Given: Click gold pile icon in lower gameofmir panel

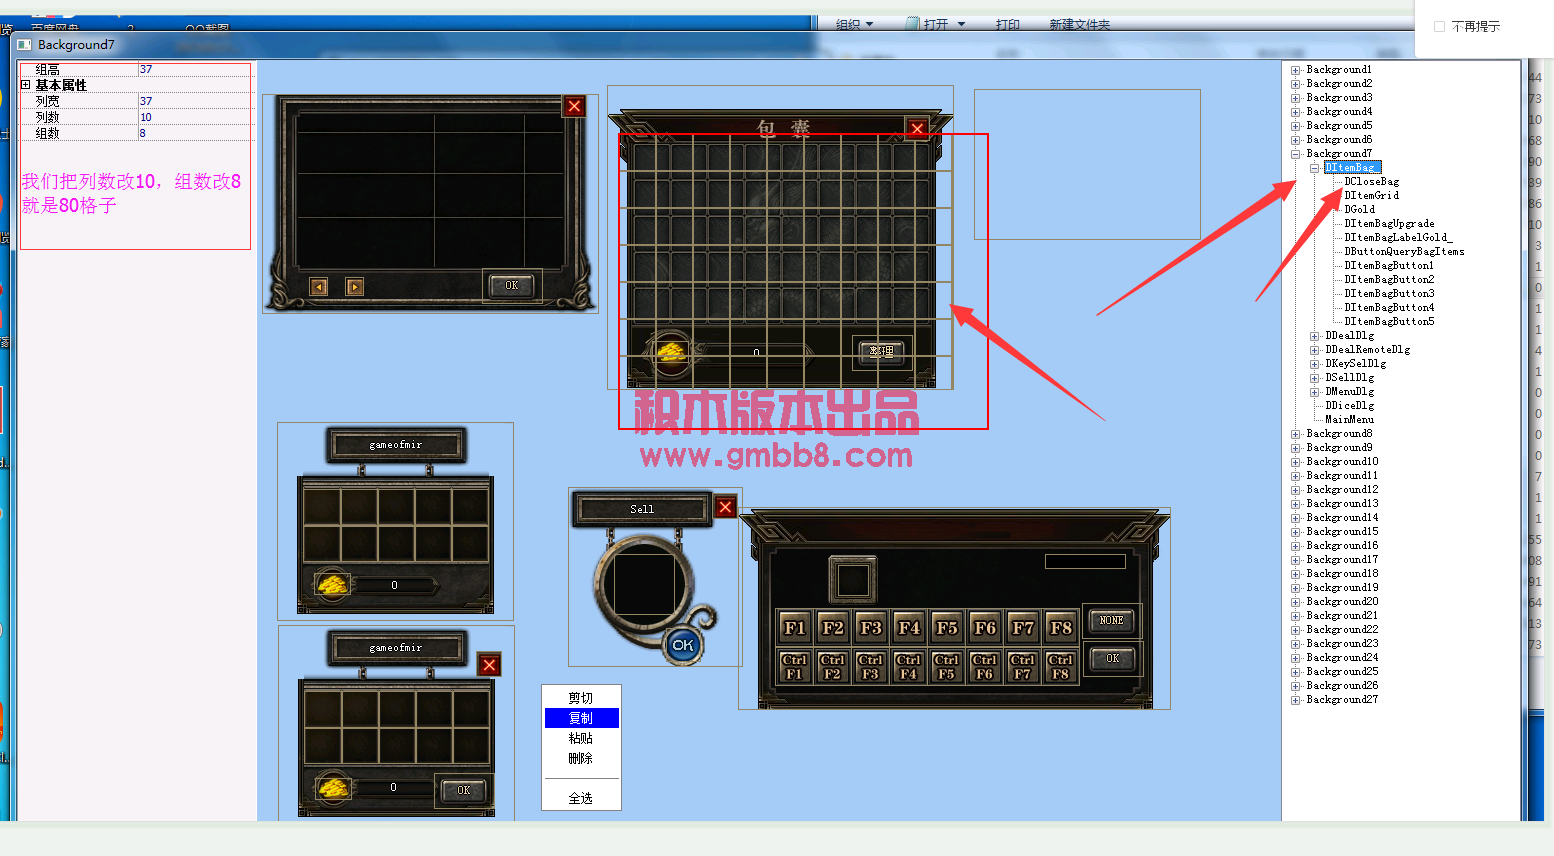Looking at the screenshot, I should click(333, 788).
